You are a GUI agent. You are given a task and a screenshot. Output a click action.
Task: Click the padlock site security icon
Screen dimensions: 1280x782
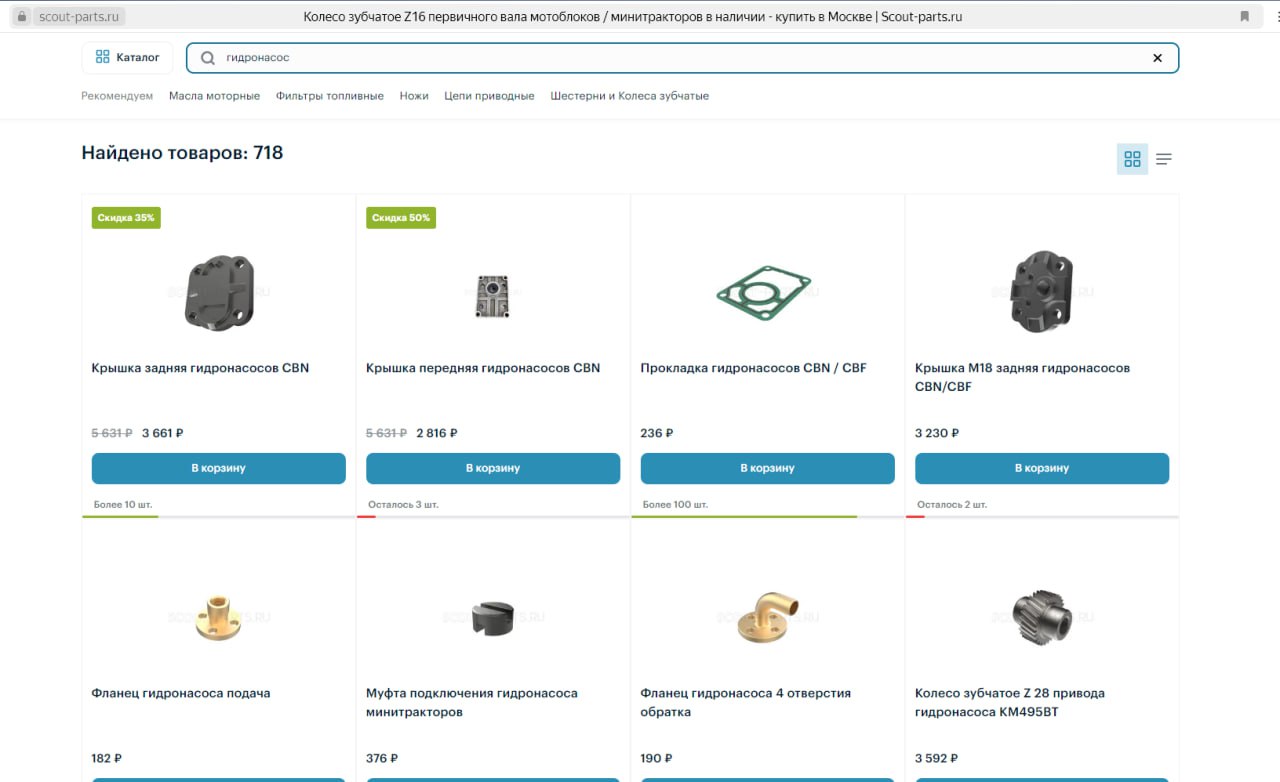click(x=21, y=17)
